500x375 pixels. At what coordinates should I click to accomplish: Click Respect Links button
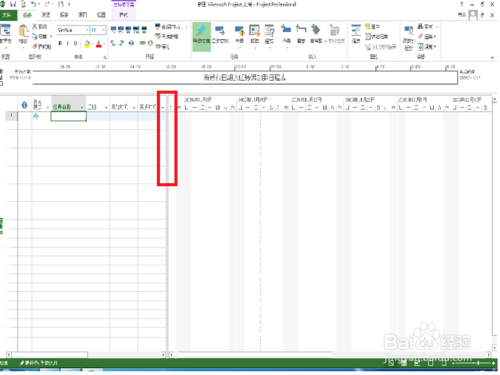(x=167, y=36)
